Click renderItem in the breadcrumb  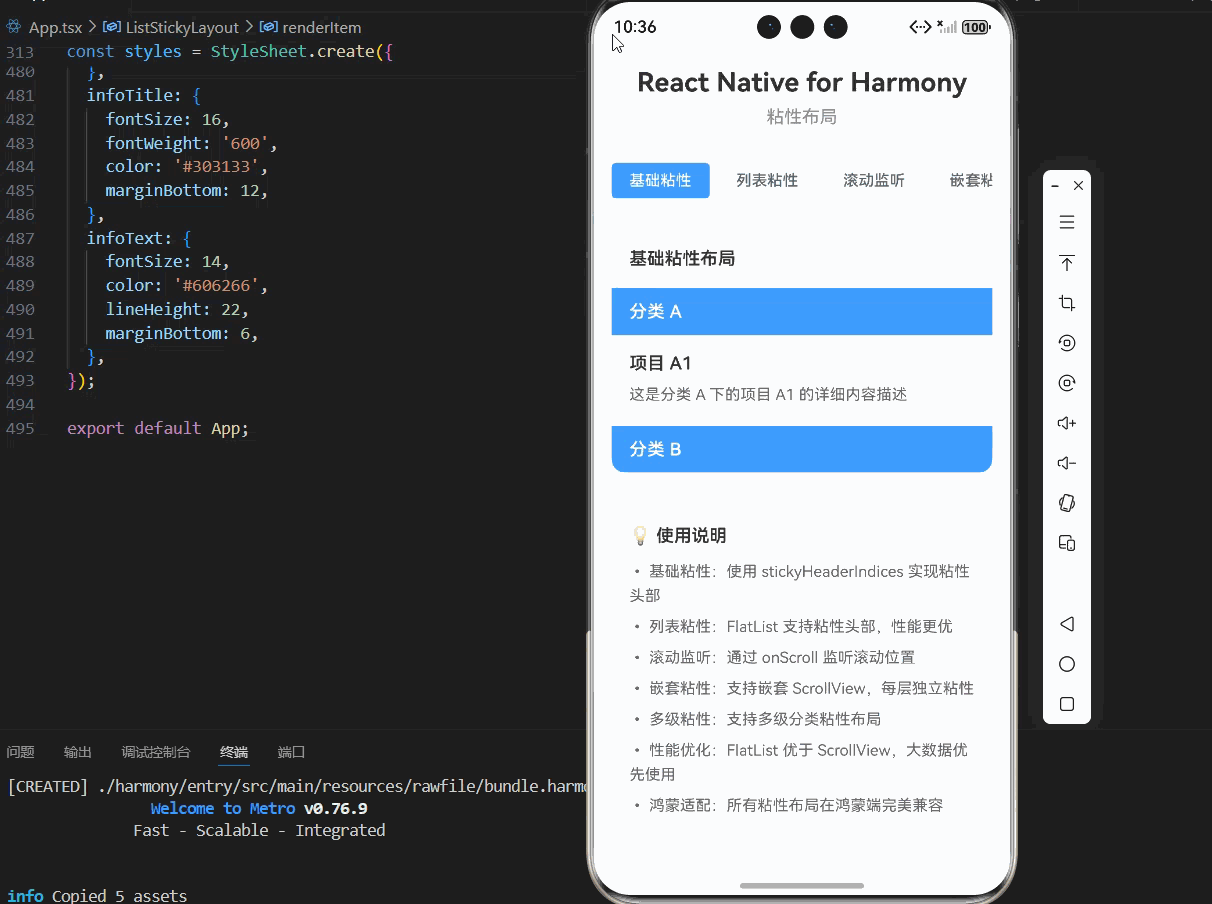[322, 27]
